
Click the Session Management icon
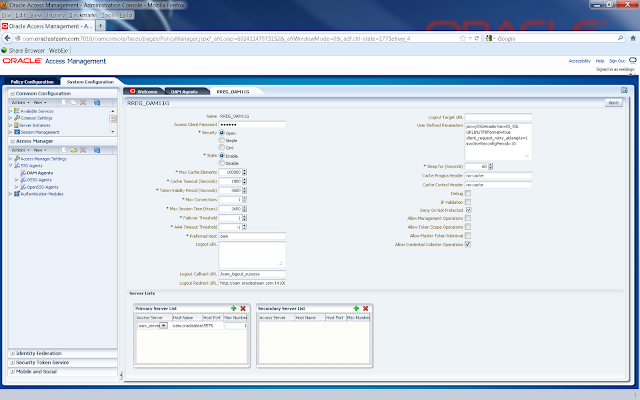click(17, 132)
